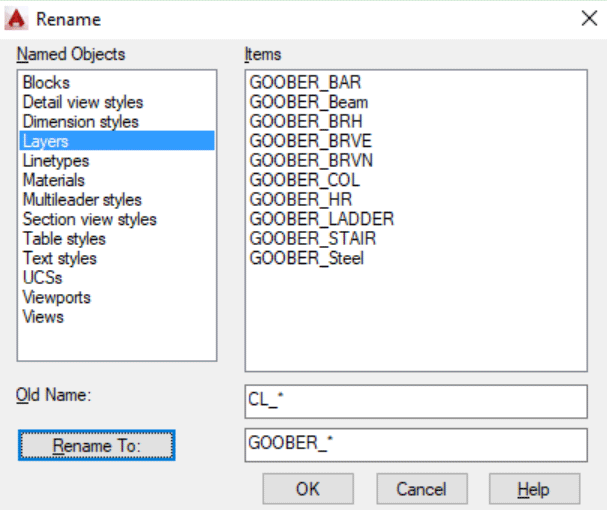Select Text styles in the list

tap(60, 258)
